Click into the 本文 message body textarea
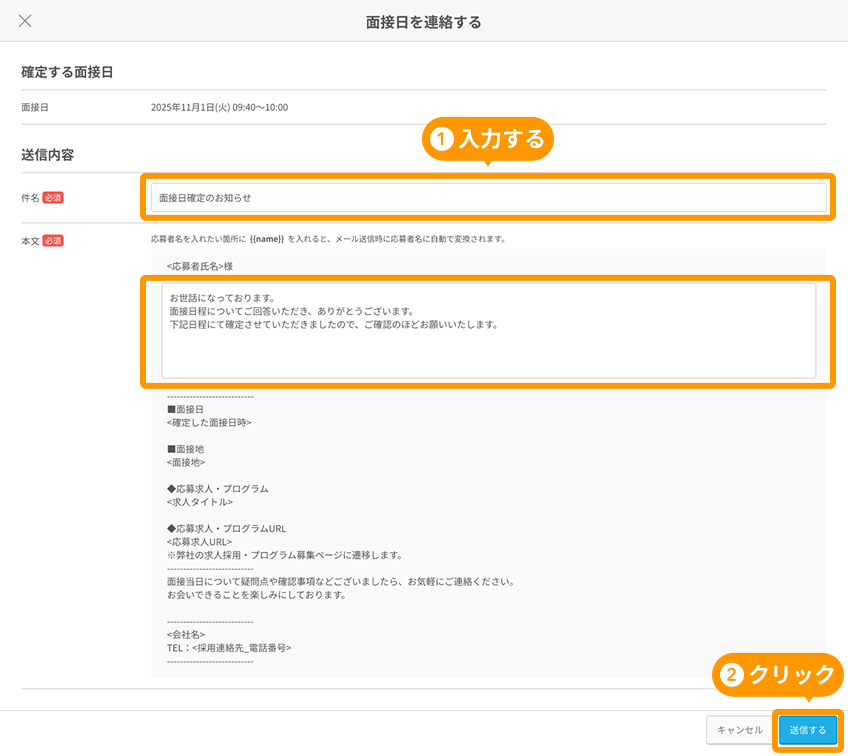This screenshot has width=848, height=756. (488, 330)
